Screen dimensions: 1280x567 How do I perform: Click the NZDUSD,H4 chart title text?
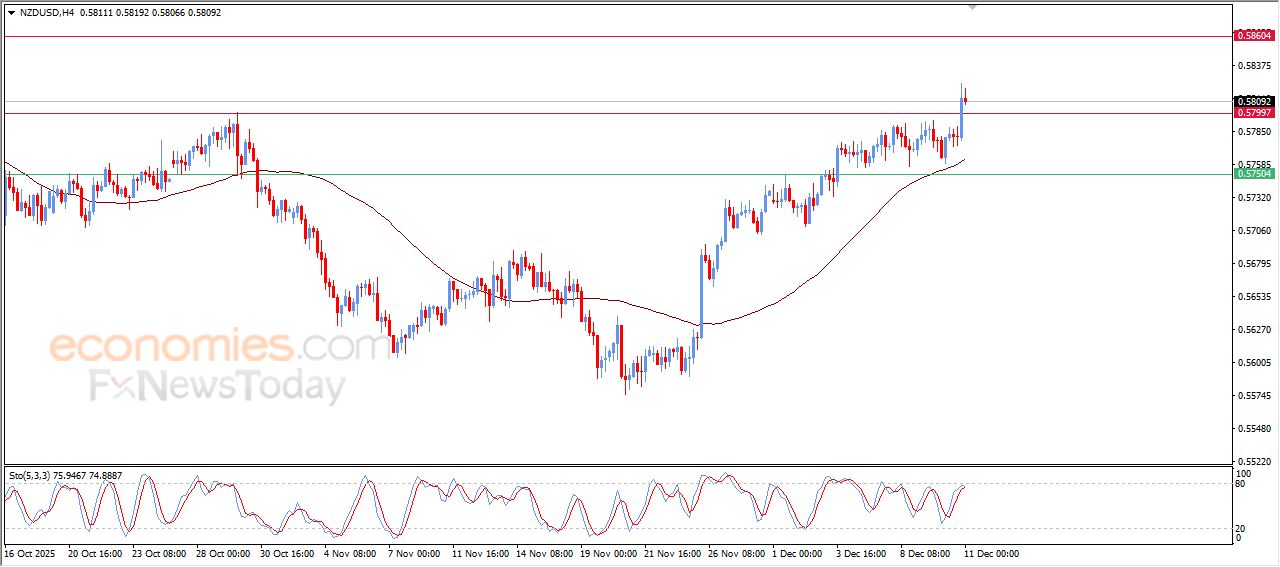(x=47, y=13)
